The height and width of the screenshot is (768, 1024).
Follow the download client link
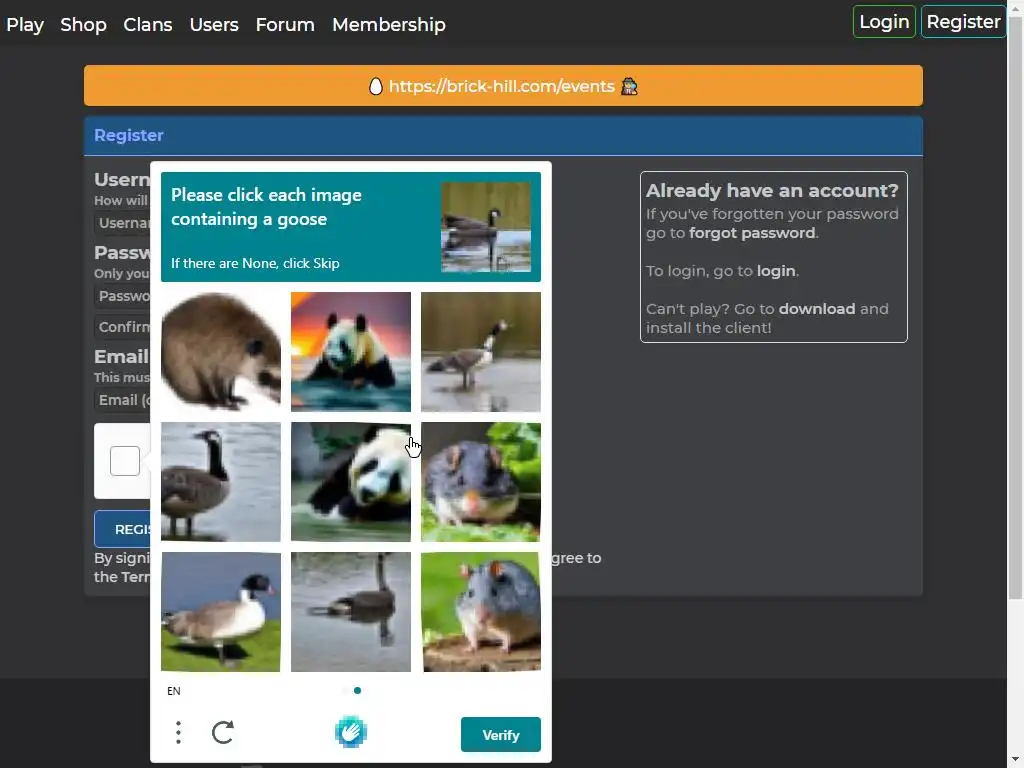816,309
